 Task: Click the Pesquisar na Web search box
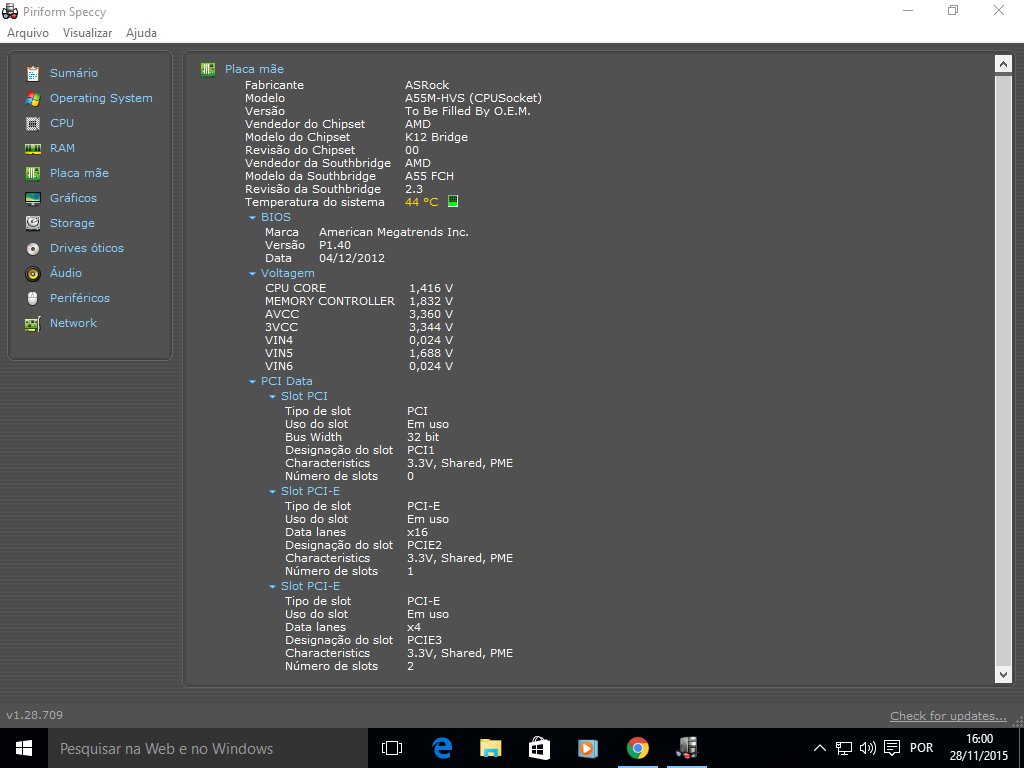click(x=208, y=748)
